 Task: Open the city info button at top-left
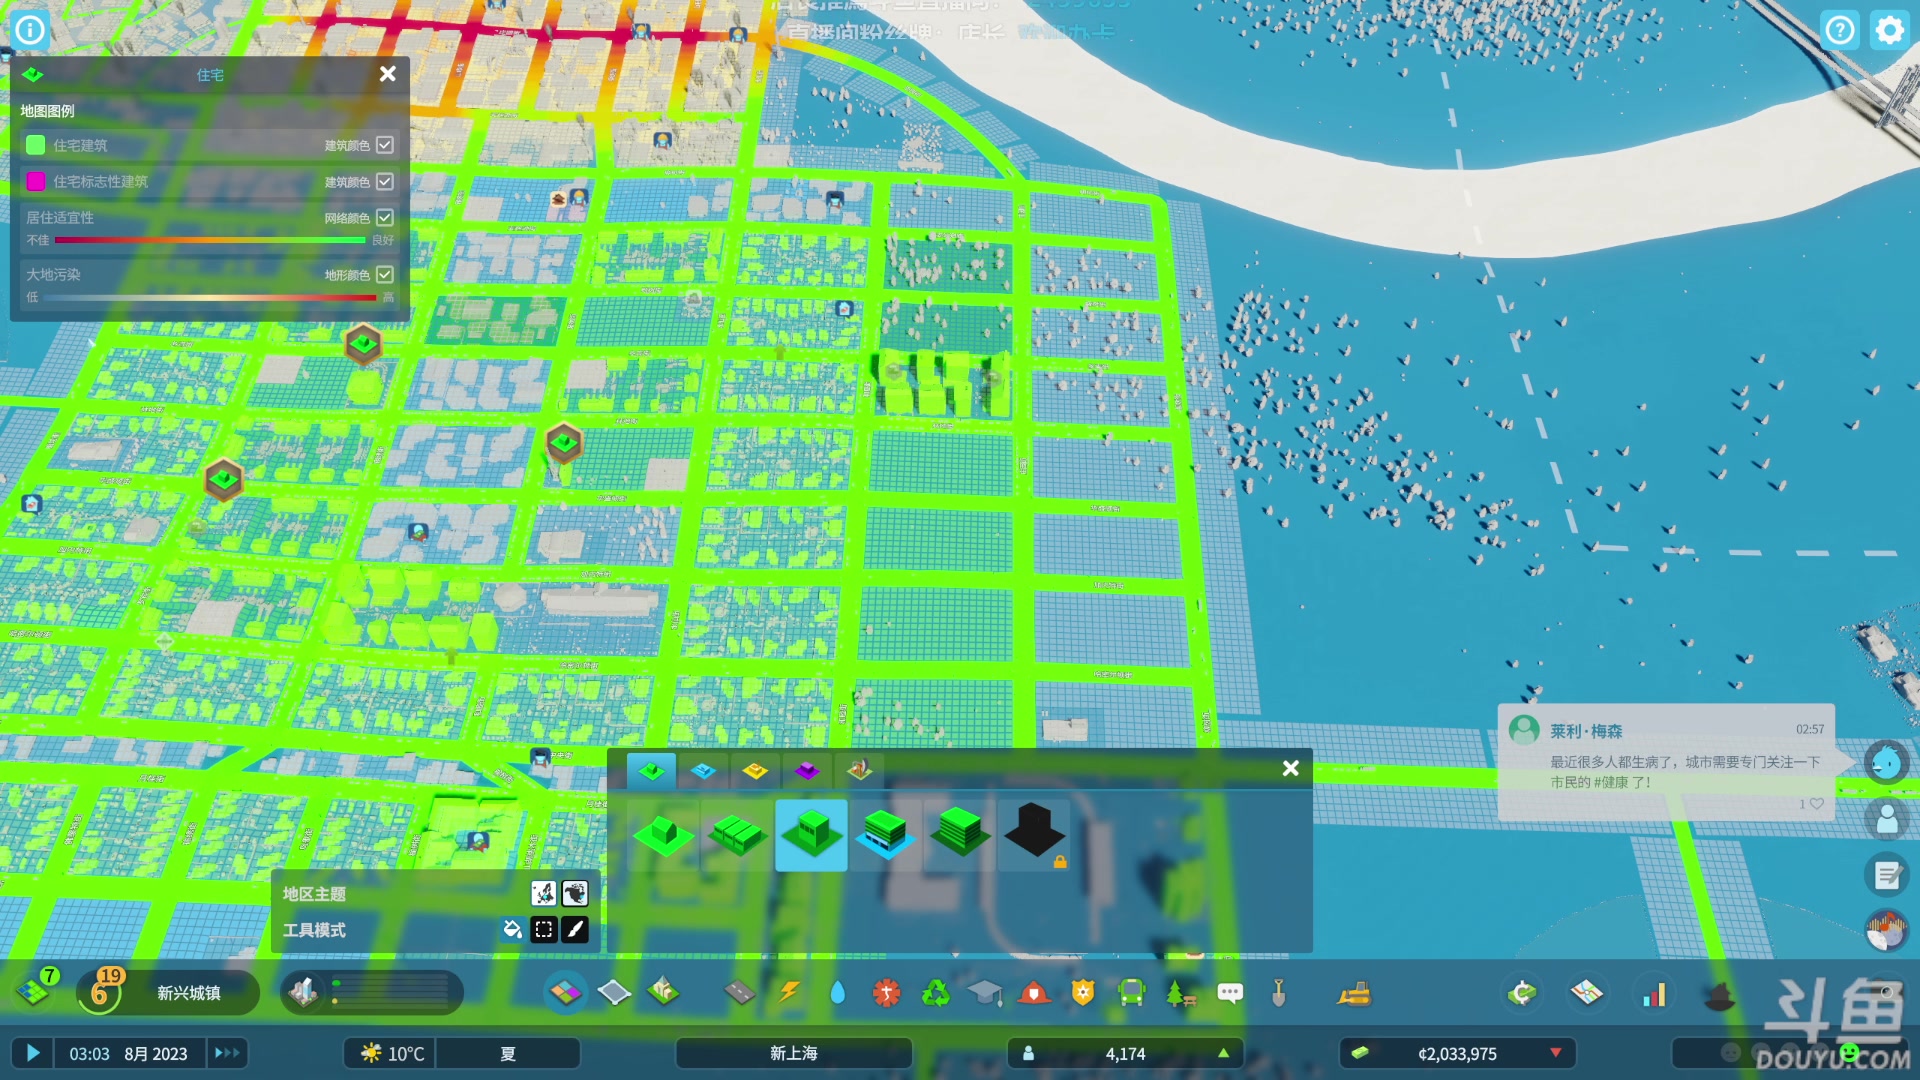[x=30, y=30]
